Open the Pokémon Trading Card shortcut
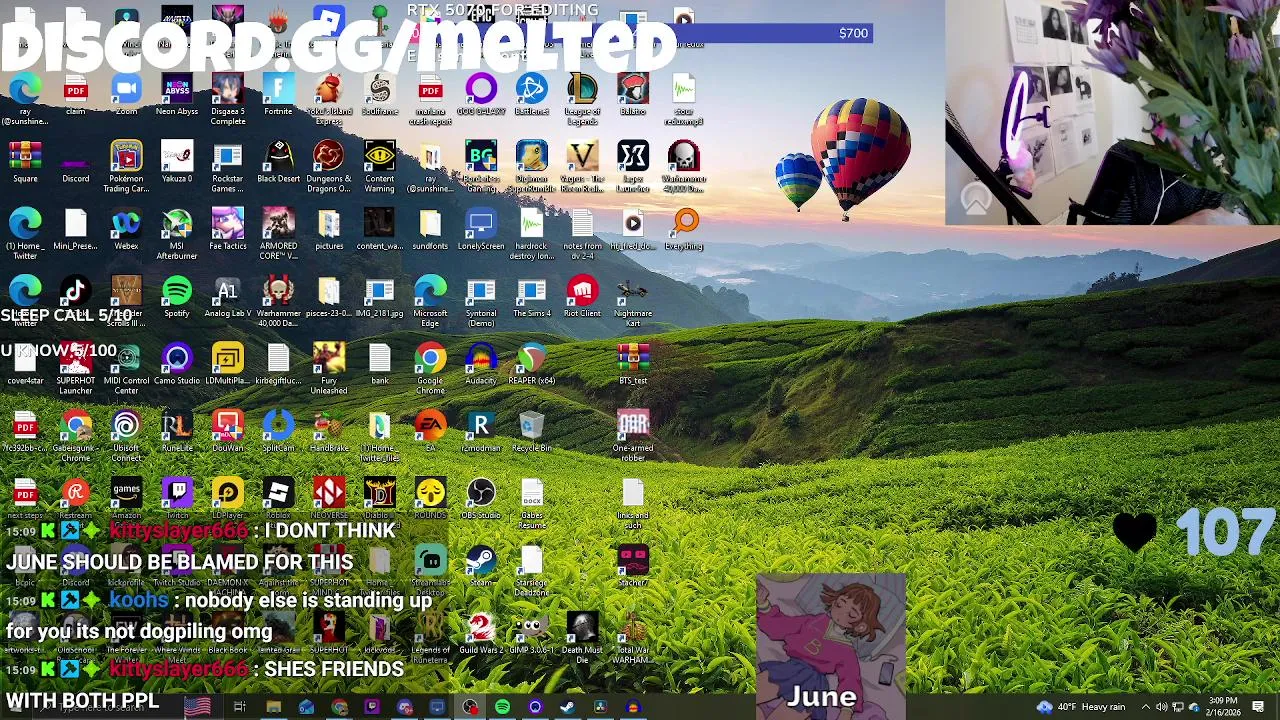1280x720 pixels. 126,167
